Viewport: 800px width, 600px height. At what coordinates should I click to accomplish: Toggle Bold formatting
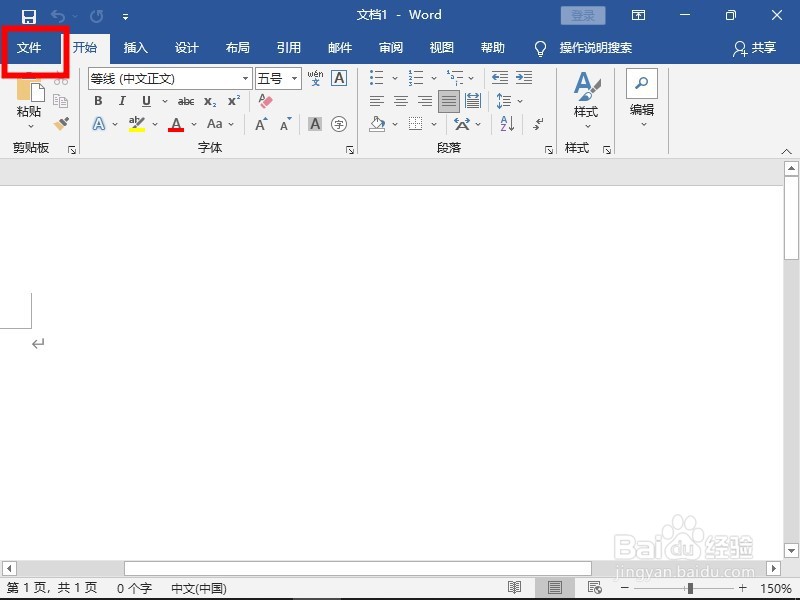98,101
